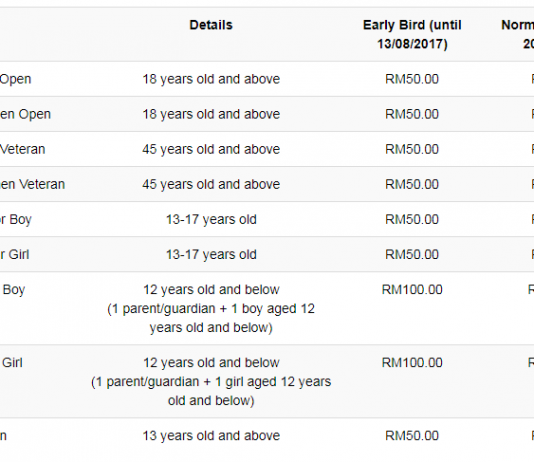The image size is (534, 462).
Task: Select the RM50.00 price in the 13-17 Girl row
Action: point(412,254)
